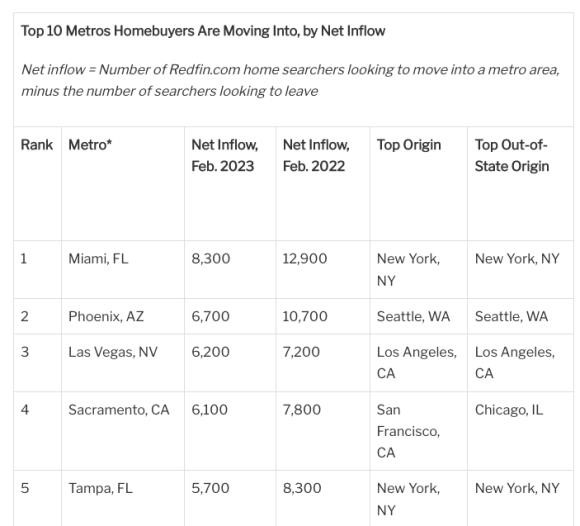Click the Net Inflow, Feb. 2022 header
The width and height of the screenshot is (580, 526).
(x=316, y=155)
